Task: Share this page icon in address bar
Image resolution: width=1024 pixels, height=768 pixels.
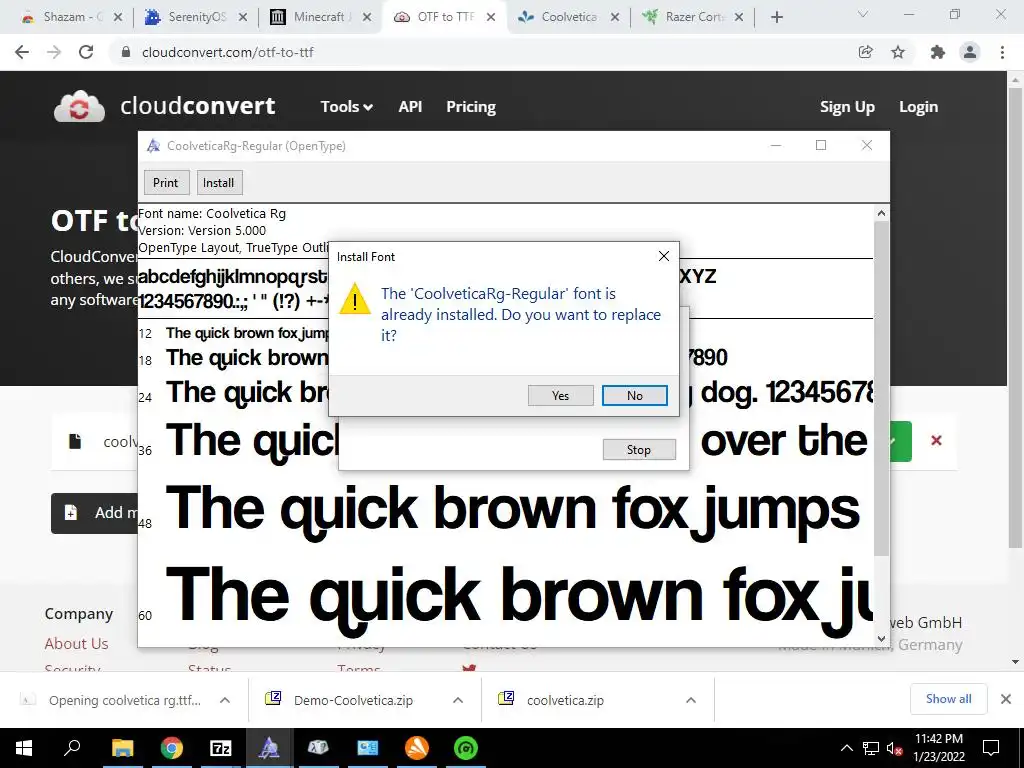Action: point(866,52)
